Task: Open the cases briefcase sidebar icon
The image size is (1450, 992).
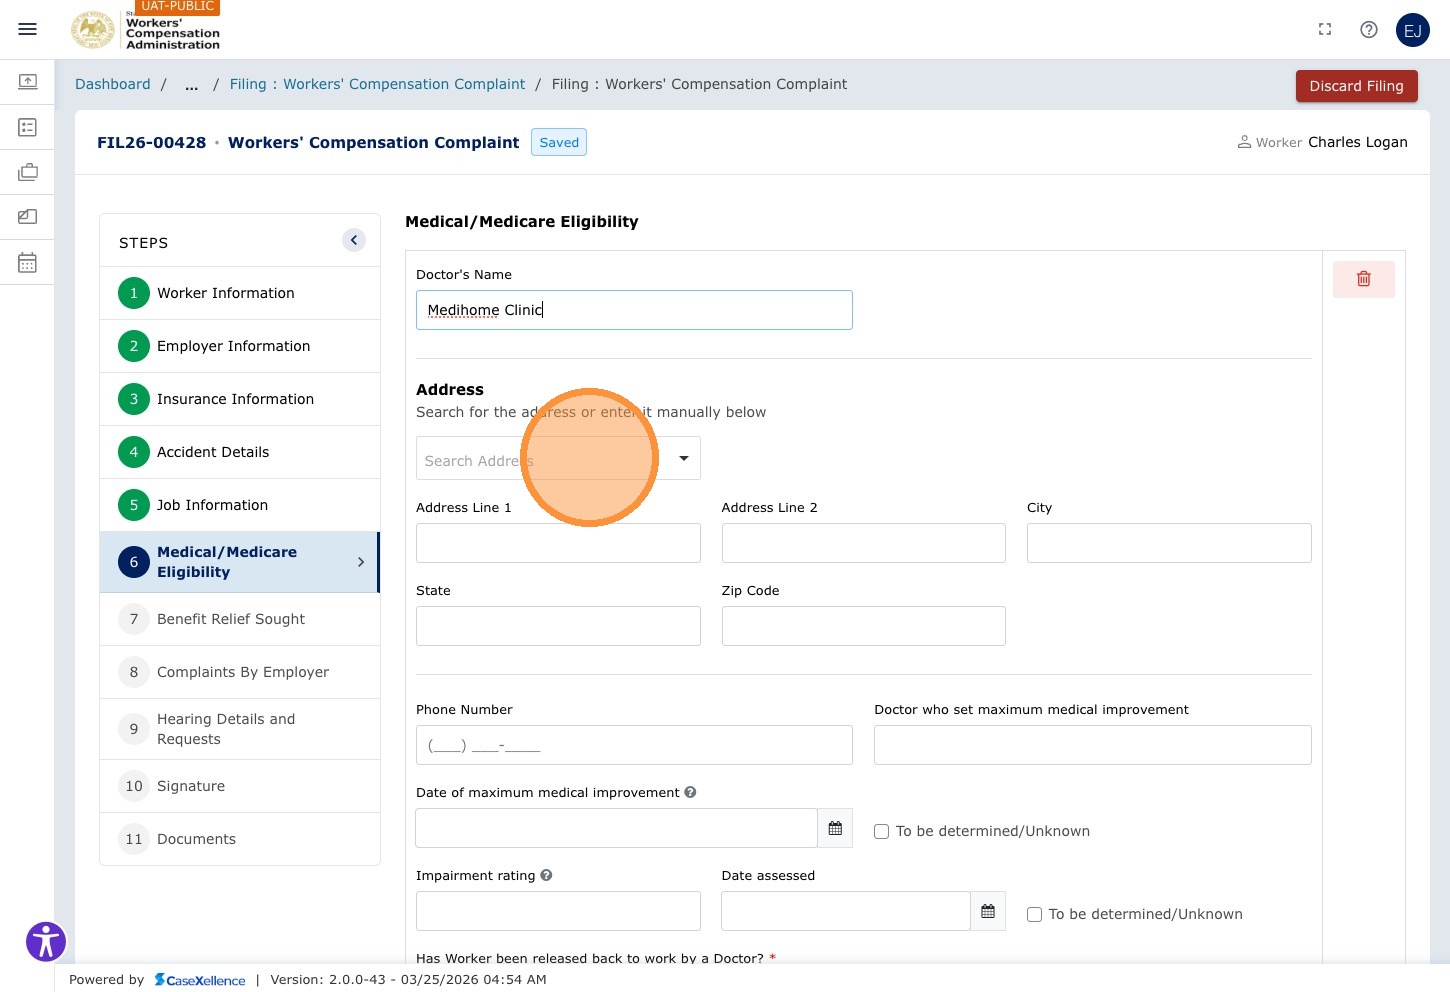Action: click(x=28, y=172)
